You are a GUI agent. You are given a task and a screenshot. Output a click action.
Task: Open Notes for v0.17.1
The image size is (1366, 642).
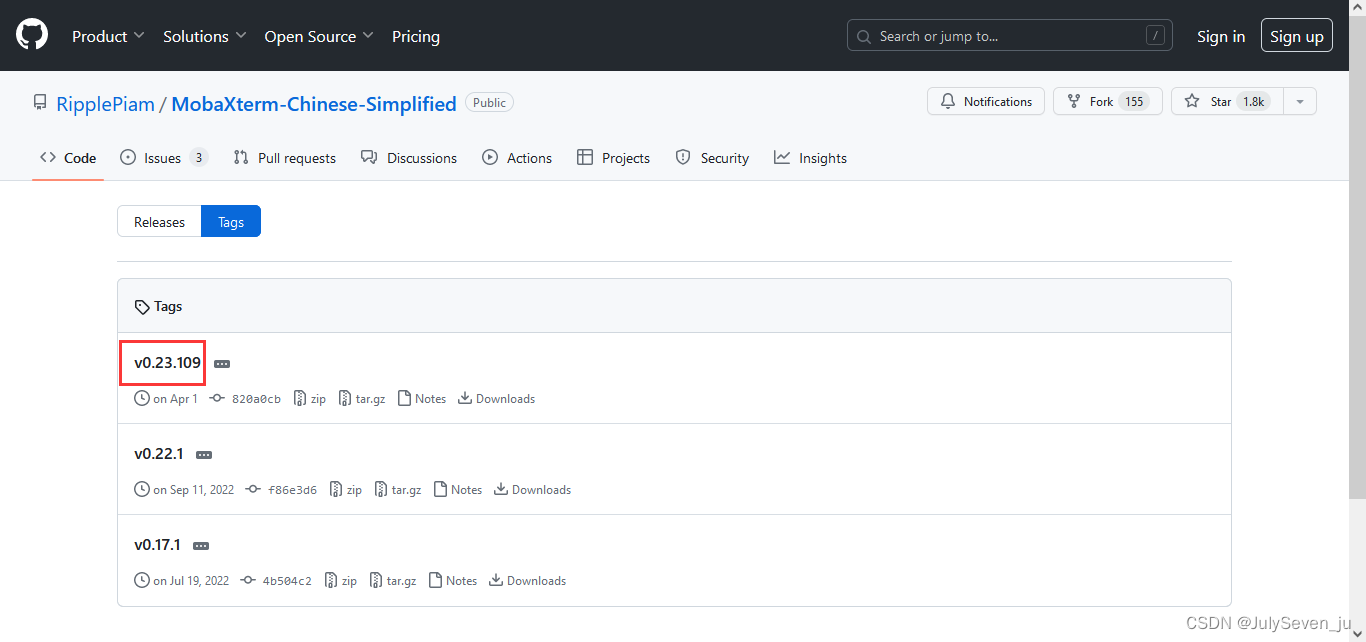coord(453,581)
